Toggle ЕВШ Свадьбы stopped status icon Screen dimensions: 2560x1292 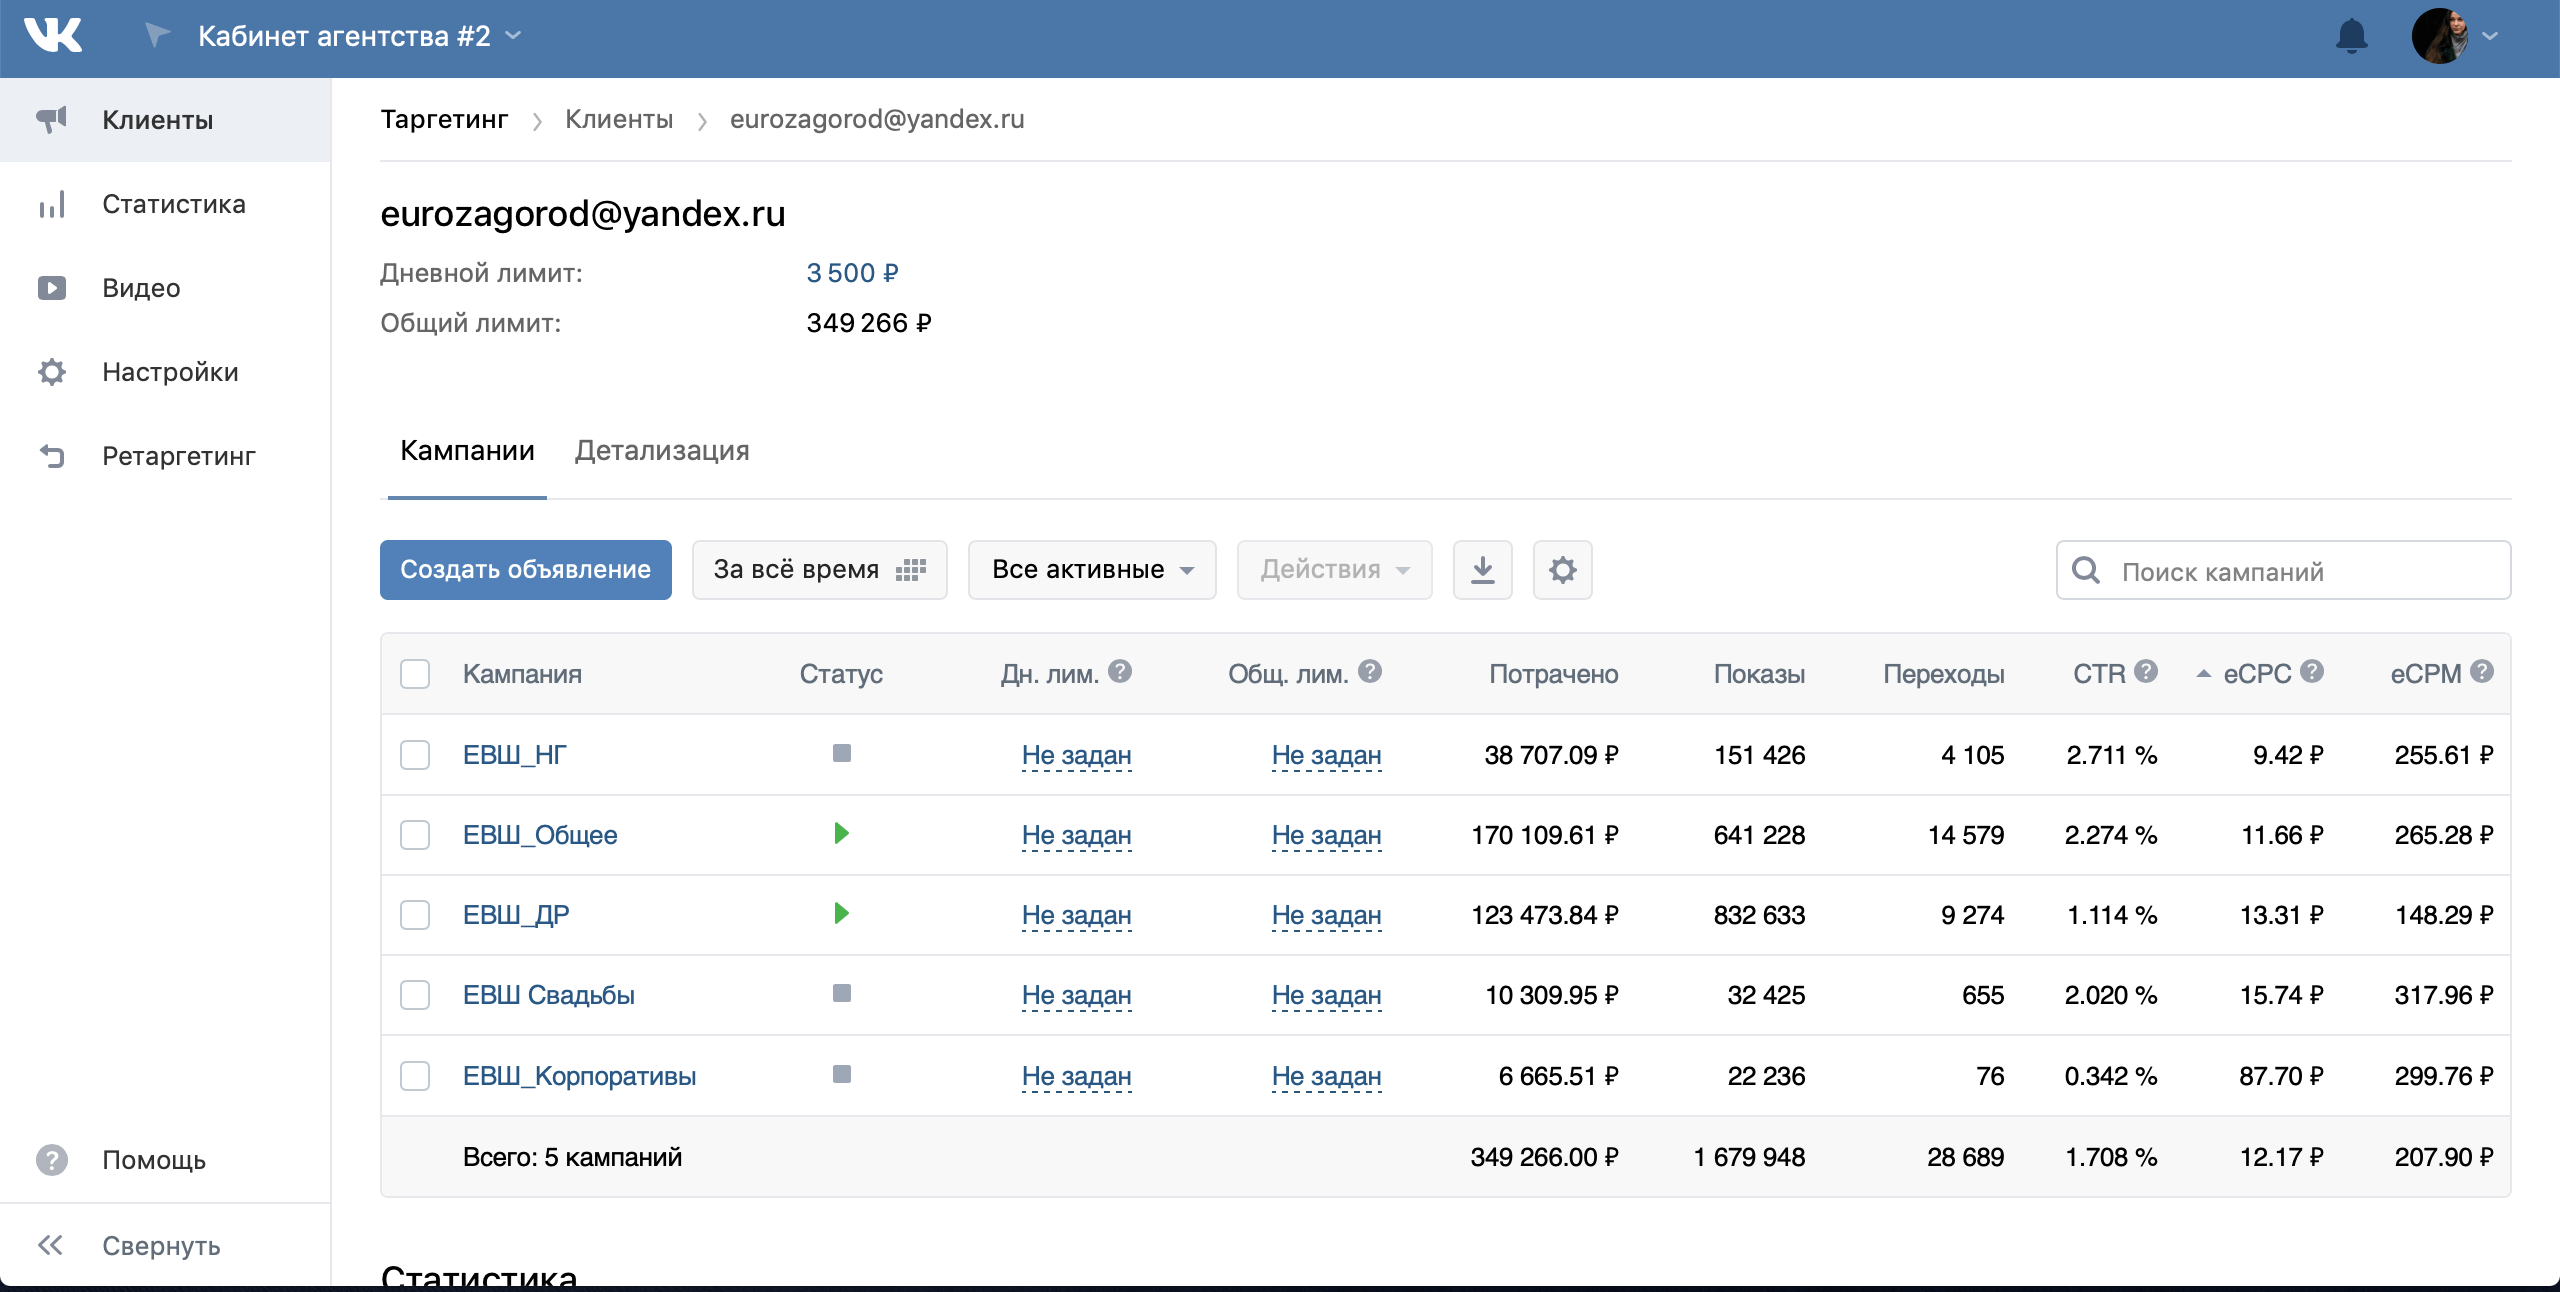pyautogui.click(x=842, y=993)
